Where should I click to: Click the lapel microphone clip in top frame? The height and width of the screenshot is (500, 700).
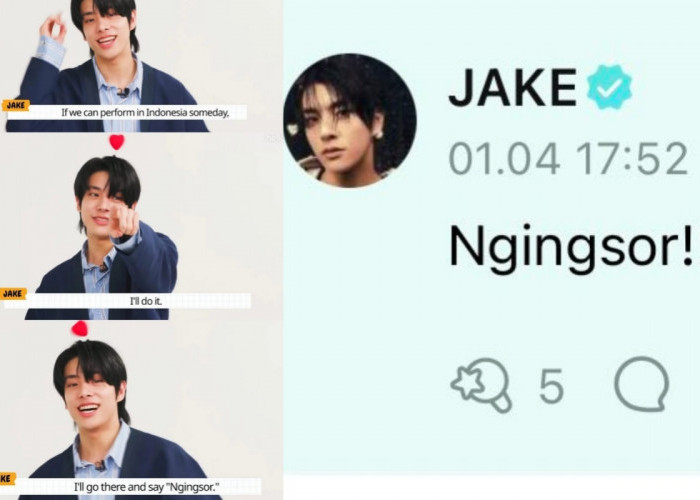coord(123,93)
